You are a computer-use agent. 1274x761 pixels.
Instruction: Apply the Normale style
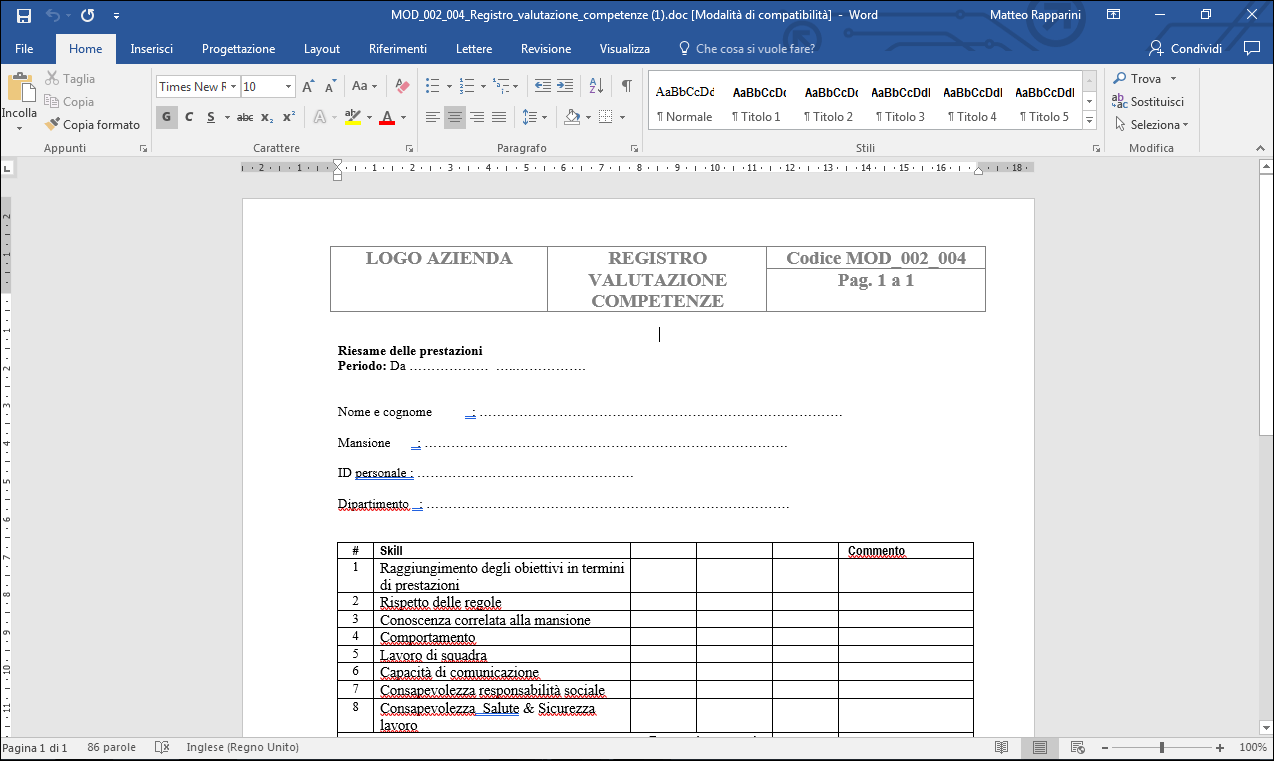click(684, 103)
